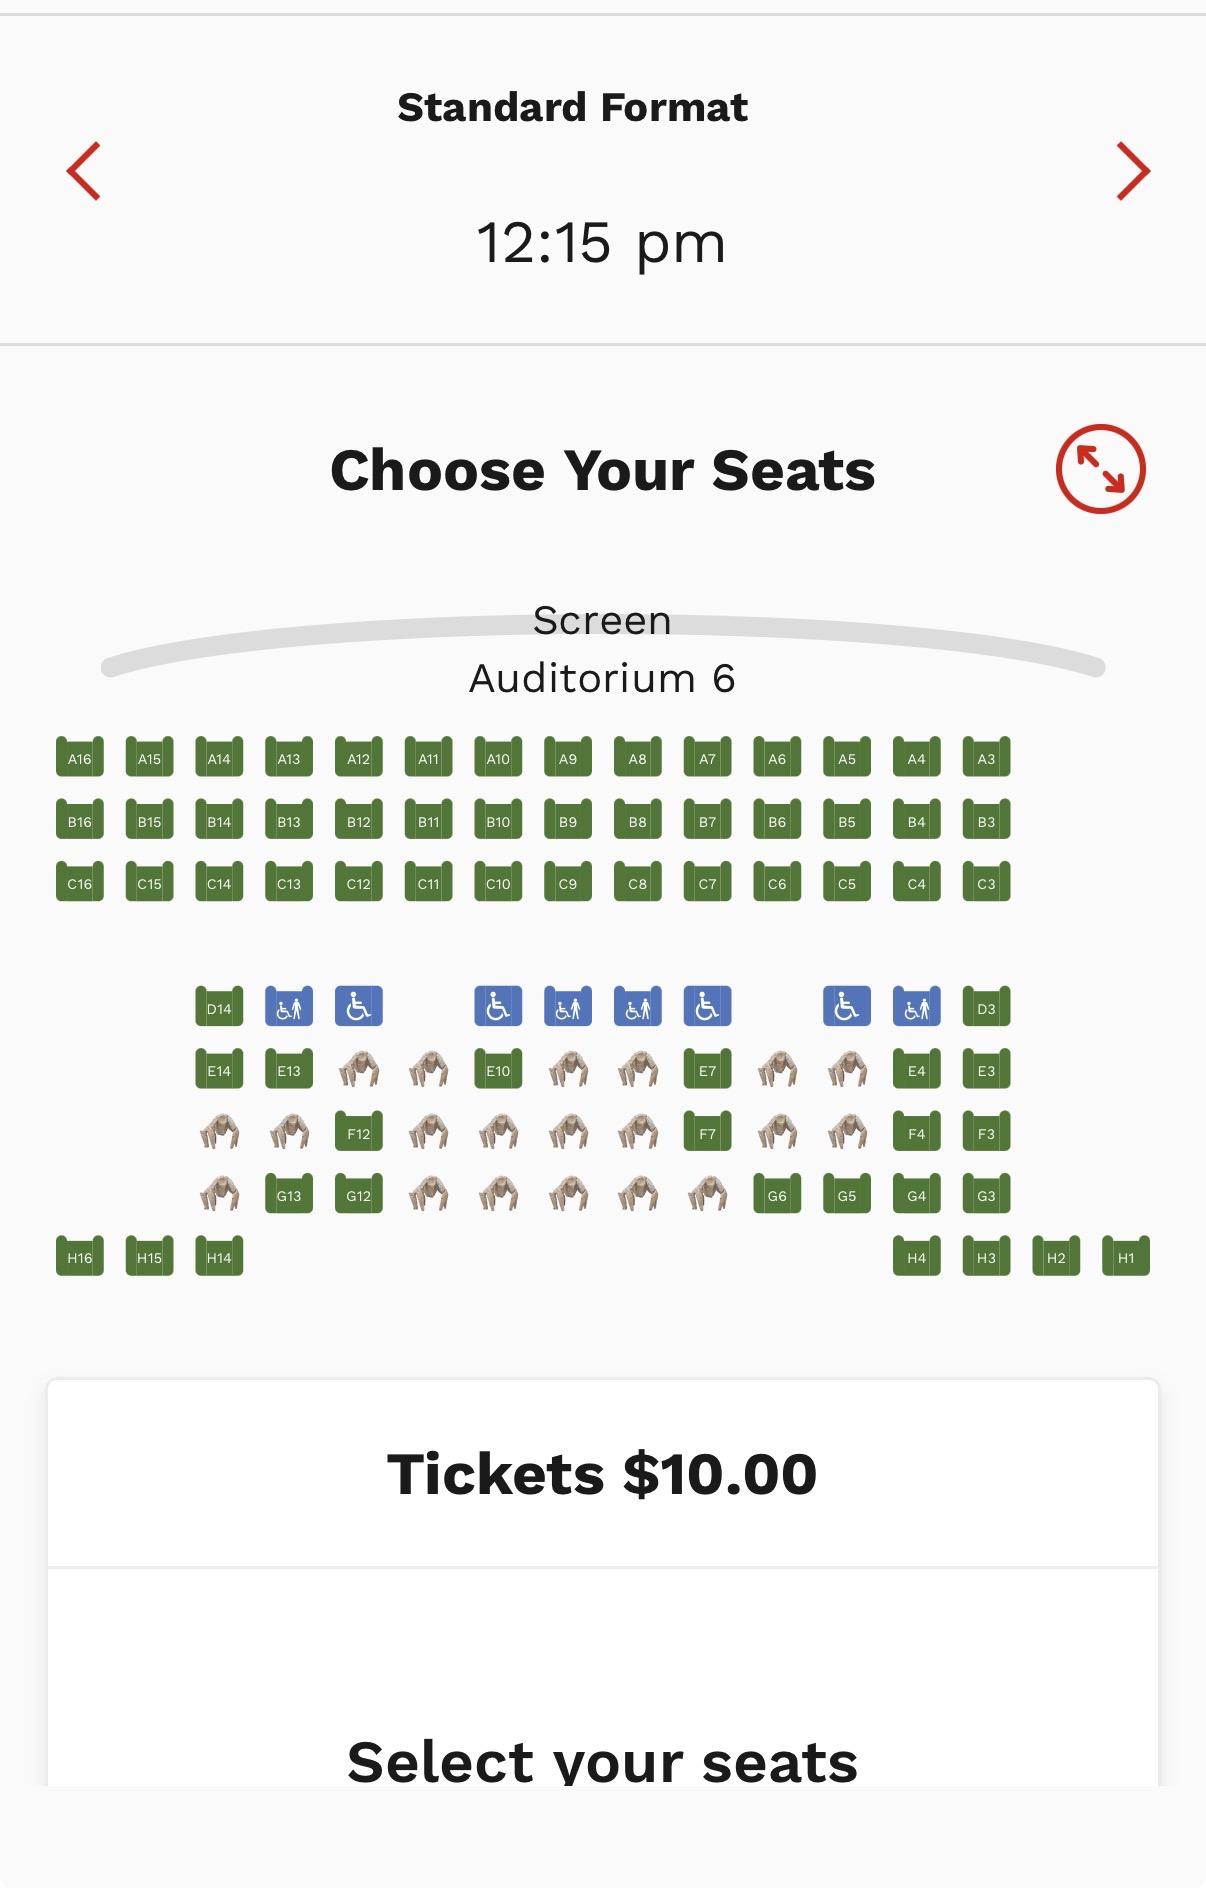Select seat C8
The height and width of the screenshot is (1888, 1206).
click(x=637, y=882)
